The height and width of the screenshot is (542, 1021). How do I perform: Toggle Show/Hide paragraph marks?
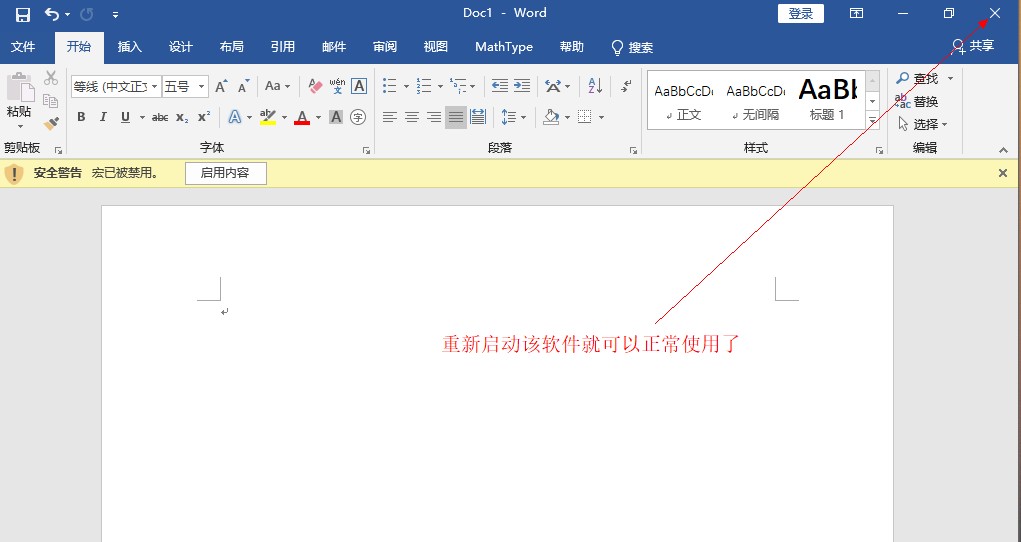tap(626, 86)
